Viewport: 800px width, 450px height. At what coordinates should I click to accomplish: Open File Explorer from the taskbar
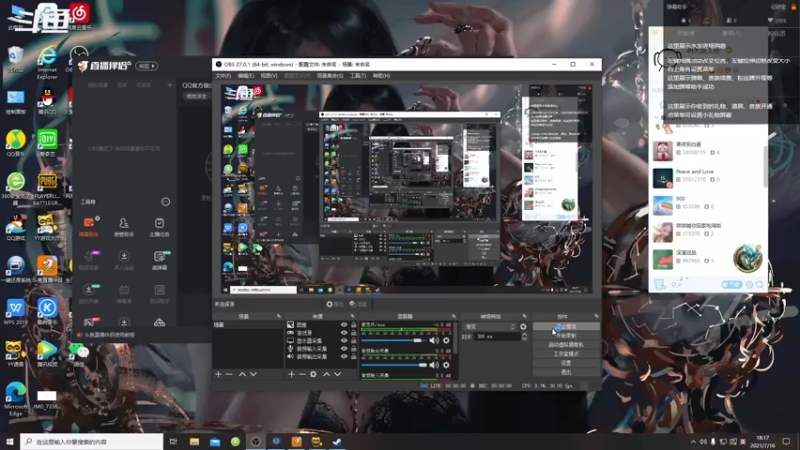click(x=194, y=441)
